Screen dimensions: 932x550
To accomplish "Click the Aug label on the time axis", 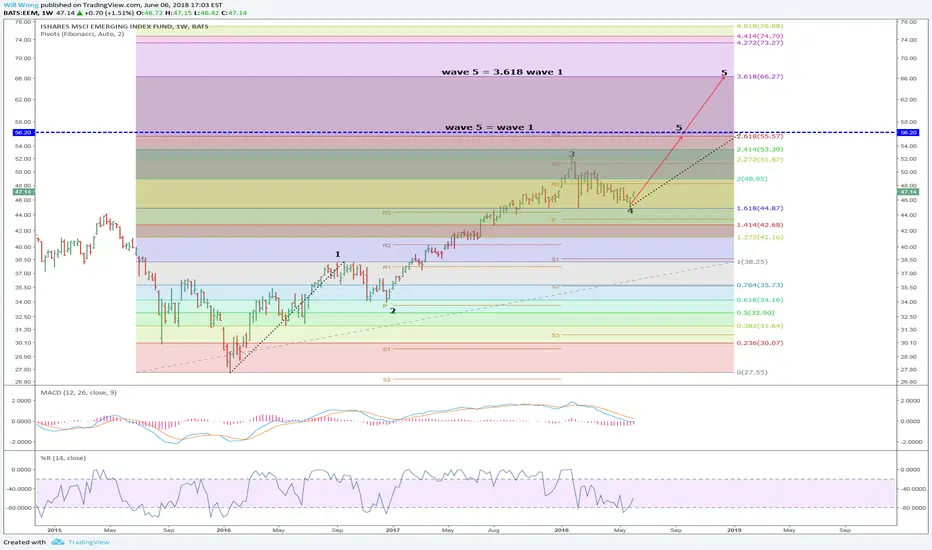I will pyautogui.click(x=494, y=530).
